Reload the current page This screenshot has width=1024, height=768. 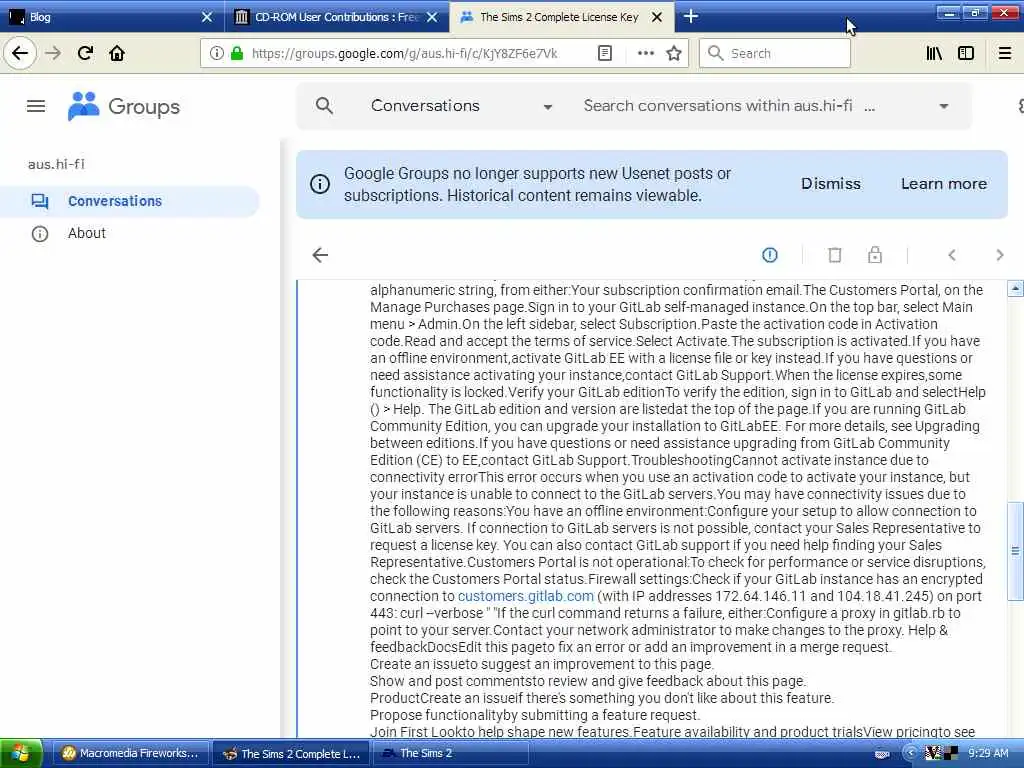[85, 54]
